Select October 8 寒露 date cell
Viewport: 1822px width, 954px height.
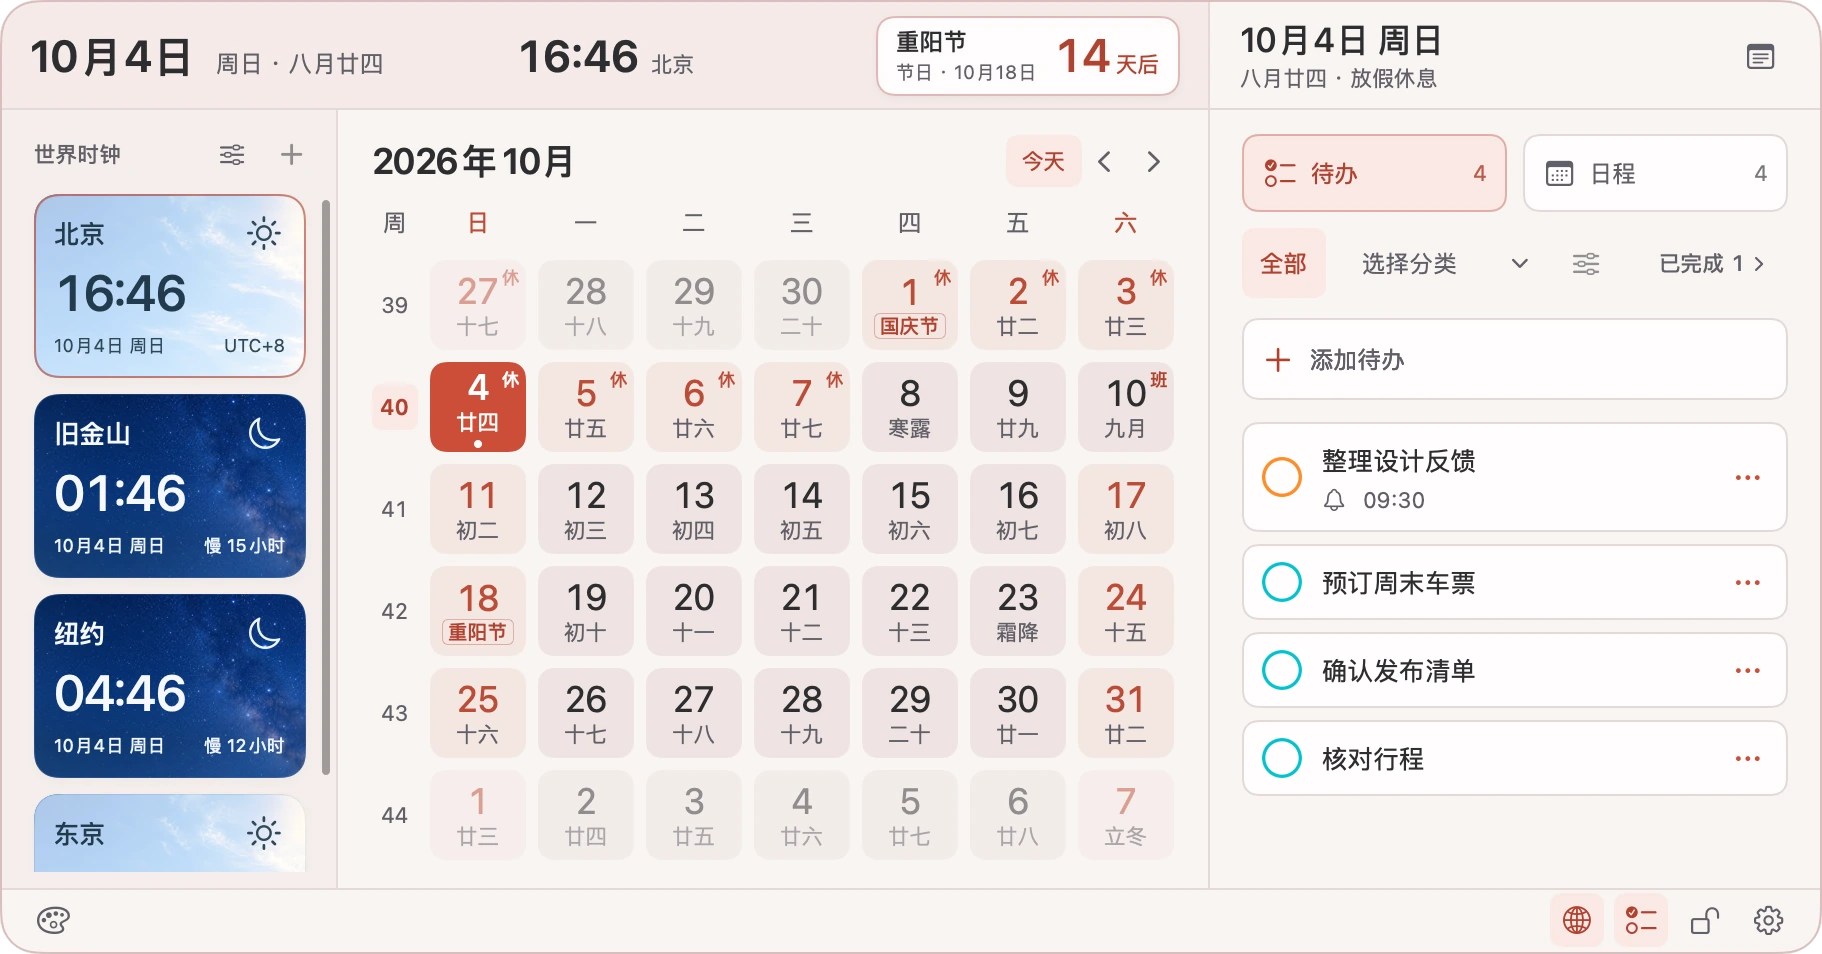(910, 407)
